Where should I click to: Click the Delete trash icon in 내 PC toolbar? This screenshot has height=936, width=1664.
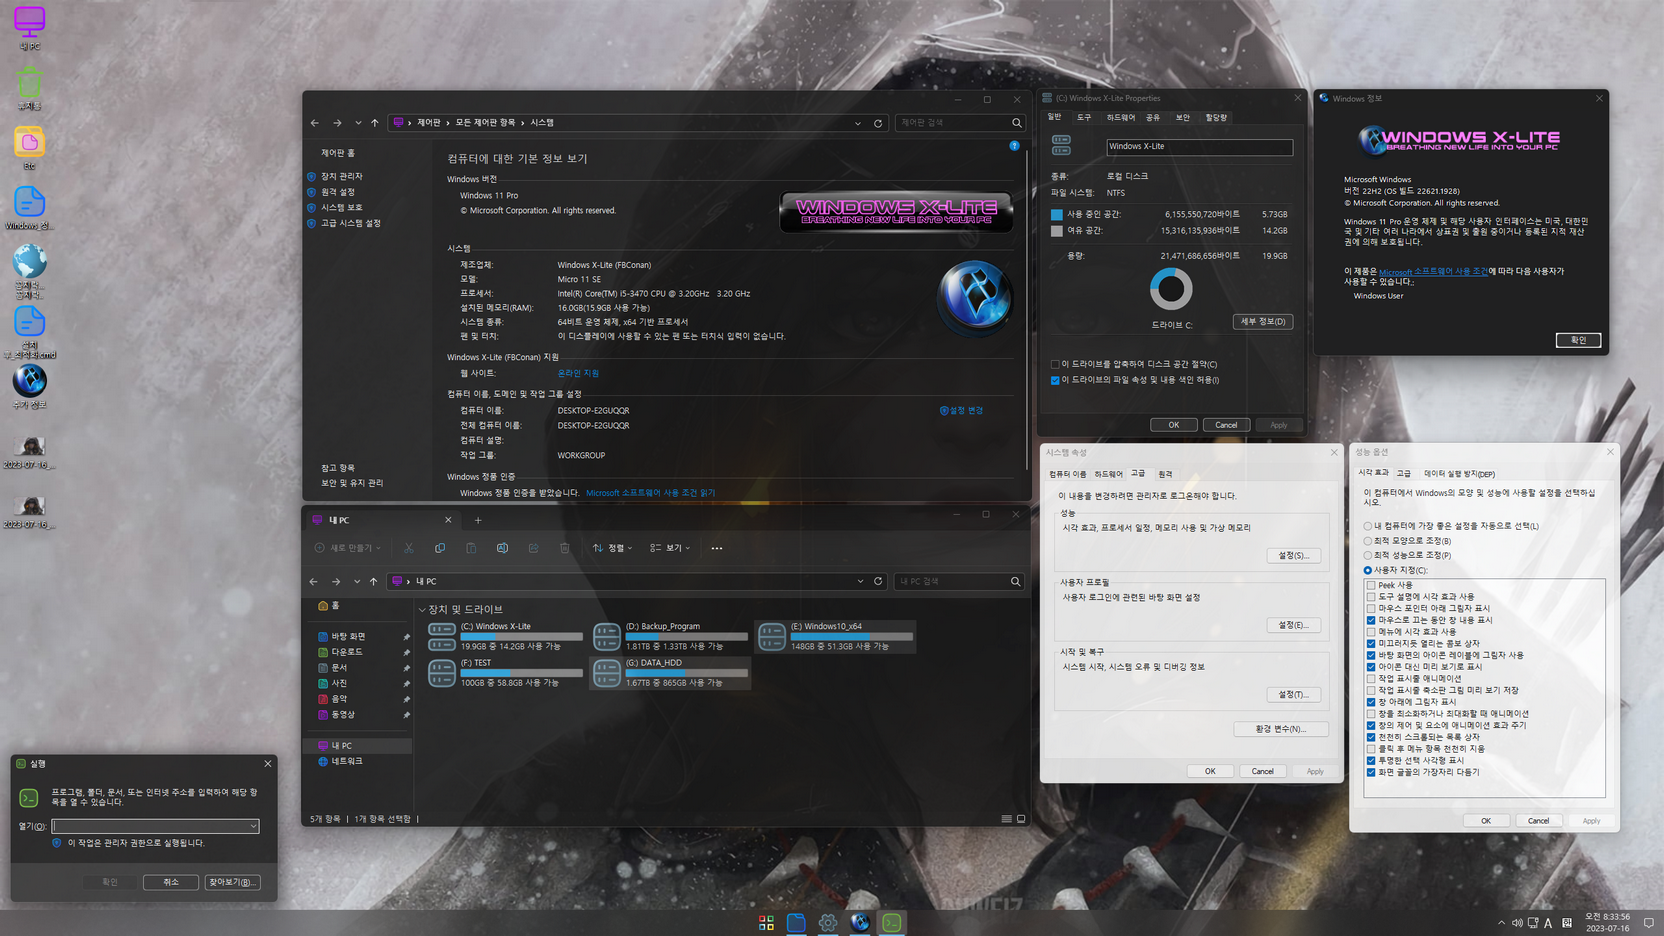click(x=565, y=548)
